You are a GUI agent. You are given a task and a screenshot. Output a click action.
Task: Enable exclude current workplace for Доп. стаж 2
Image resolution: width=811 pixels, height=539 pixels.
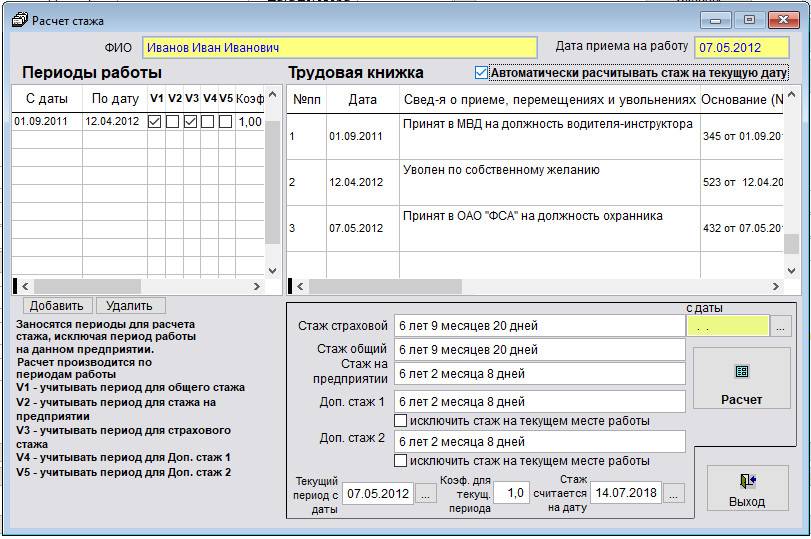(x=401, y=461)
